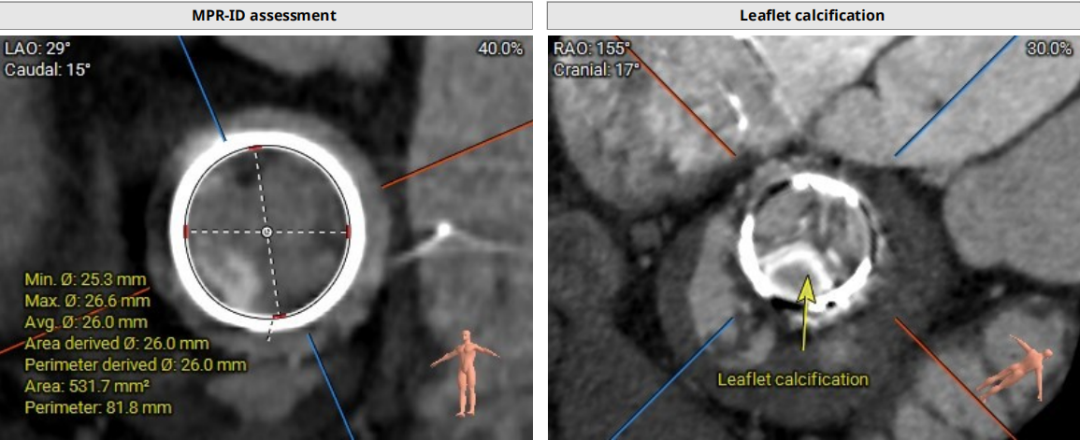Grab the bottom red handle of the ellipse
This screenshot has width=1080, height=440.
tap(279, 316)
